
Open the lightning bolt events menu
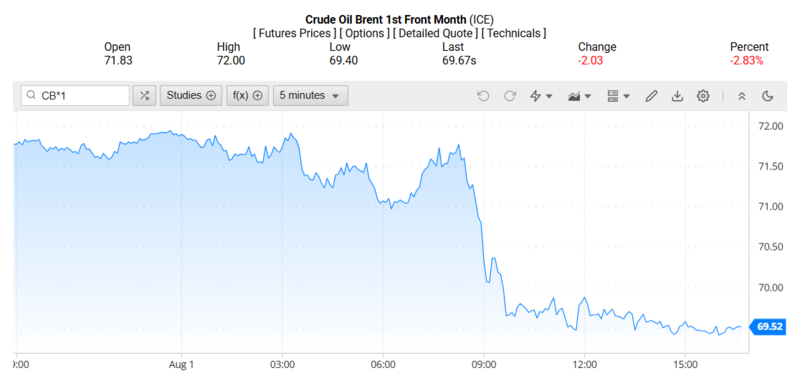pos(541,96)
